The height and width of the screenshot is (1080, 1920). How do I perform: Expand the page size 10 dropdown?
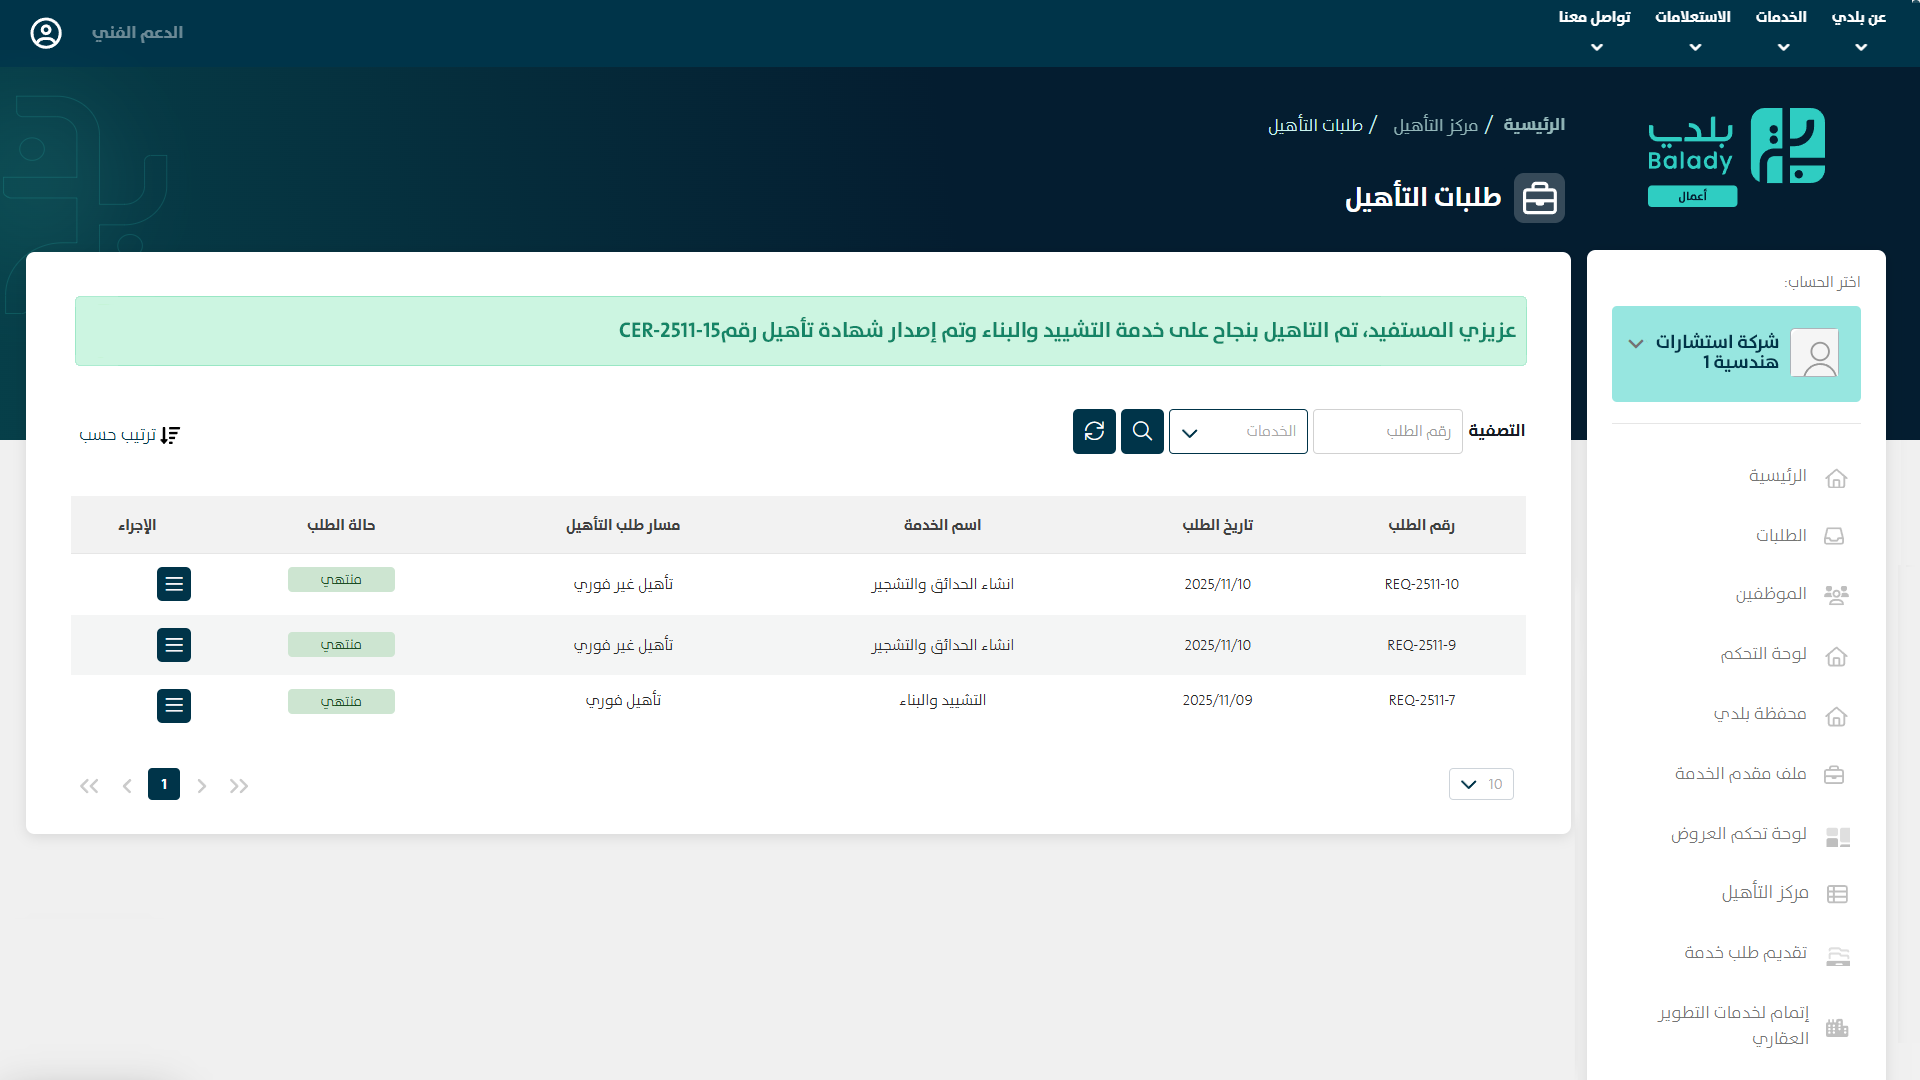(1481, 784)
